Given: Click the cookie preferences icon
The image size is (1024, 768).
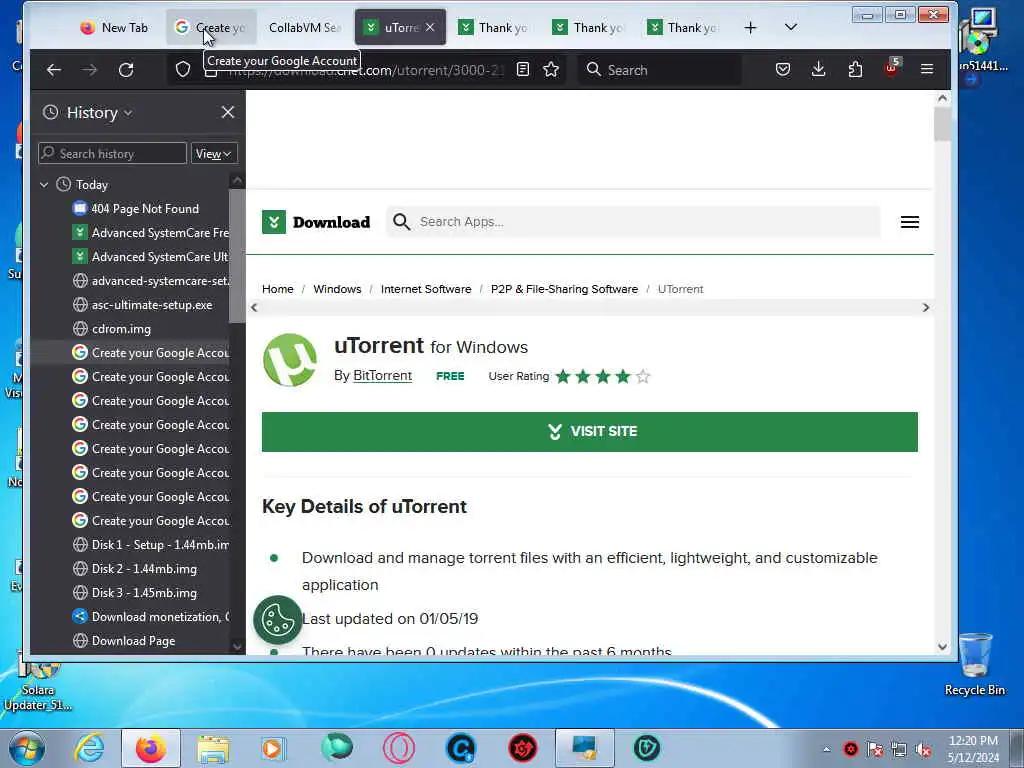Looking at the screenshot, I should [278, 619].
